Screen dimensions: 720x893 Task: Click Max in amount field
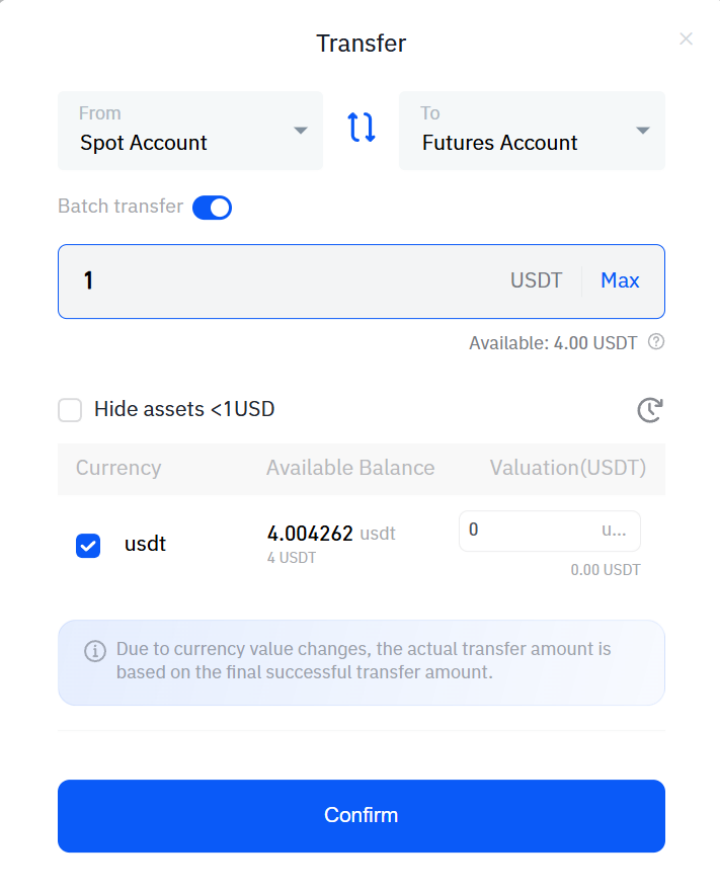(x=620, y=280)
